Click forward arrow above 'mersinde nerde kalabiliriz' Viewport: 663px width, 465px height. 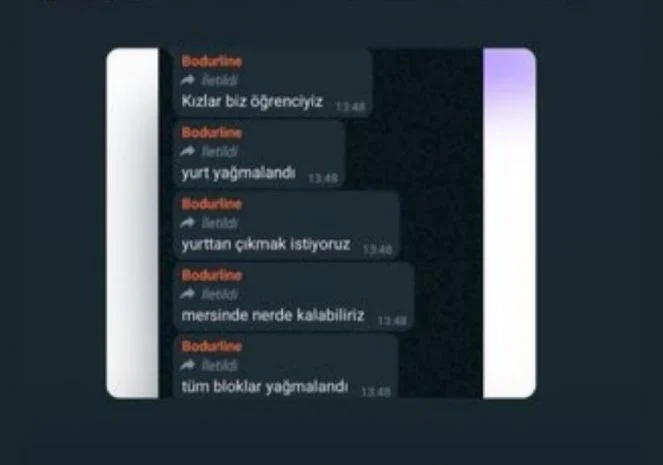click(188, 293)
